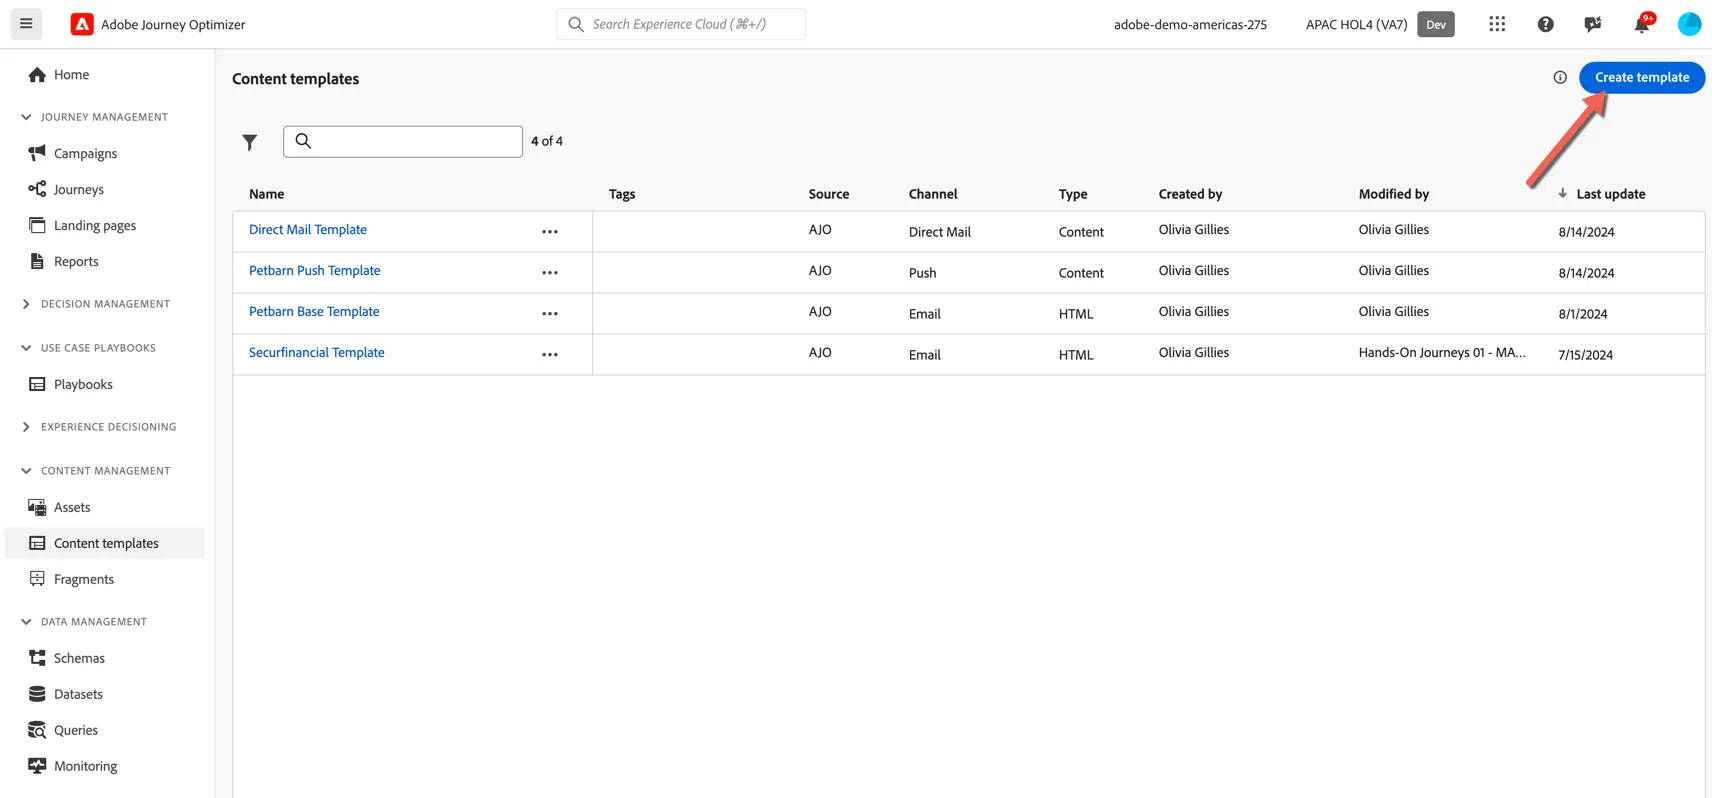The height and width of the screenshot is (798, 1712).
Task: Collapse the Journey Management section
Action: pos(26,117)
